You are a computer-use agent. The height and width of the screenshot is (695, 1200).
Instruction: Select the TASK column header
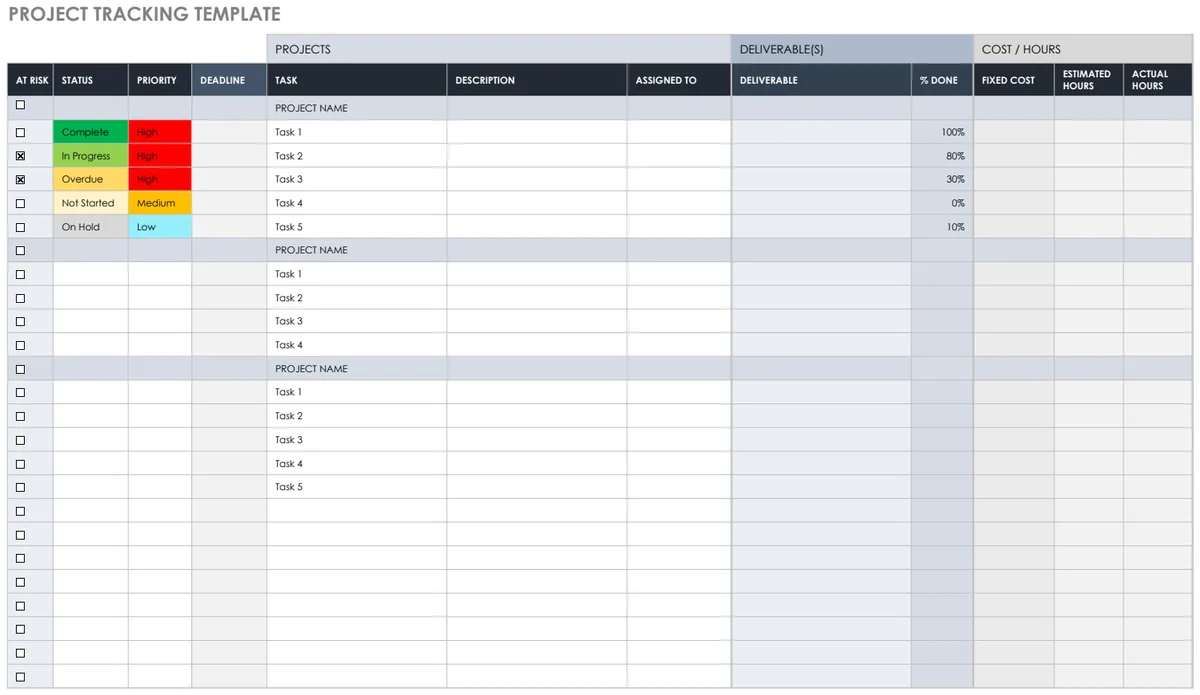[x=357, y=80]
